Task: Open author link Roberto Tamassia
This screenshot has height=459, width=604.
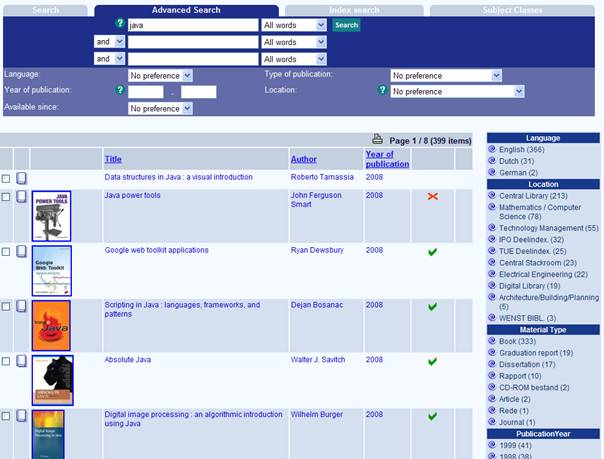Action: pos(322,177)
